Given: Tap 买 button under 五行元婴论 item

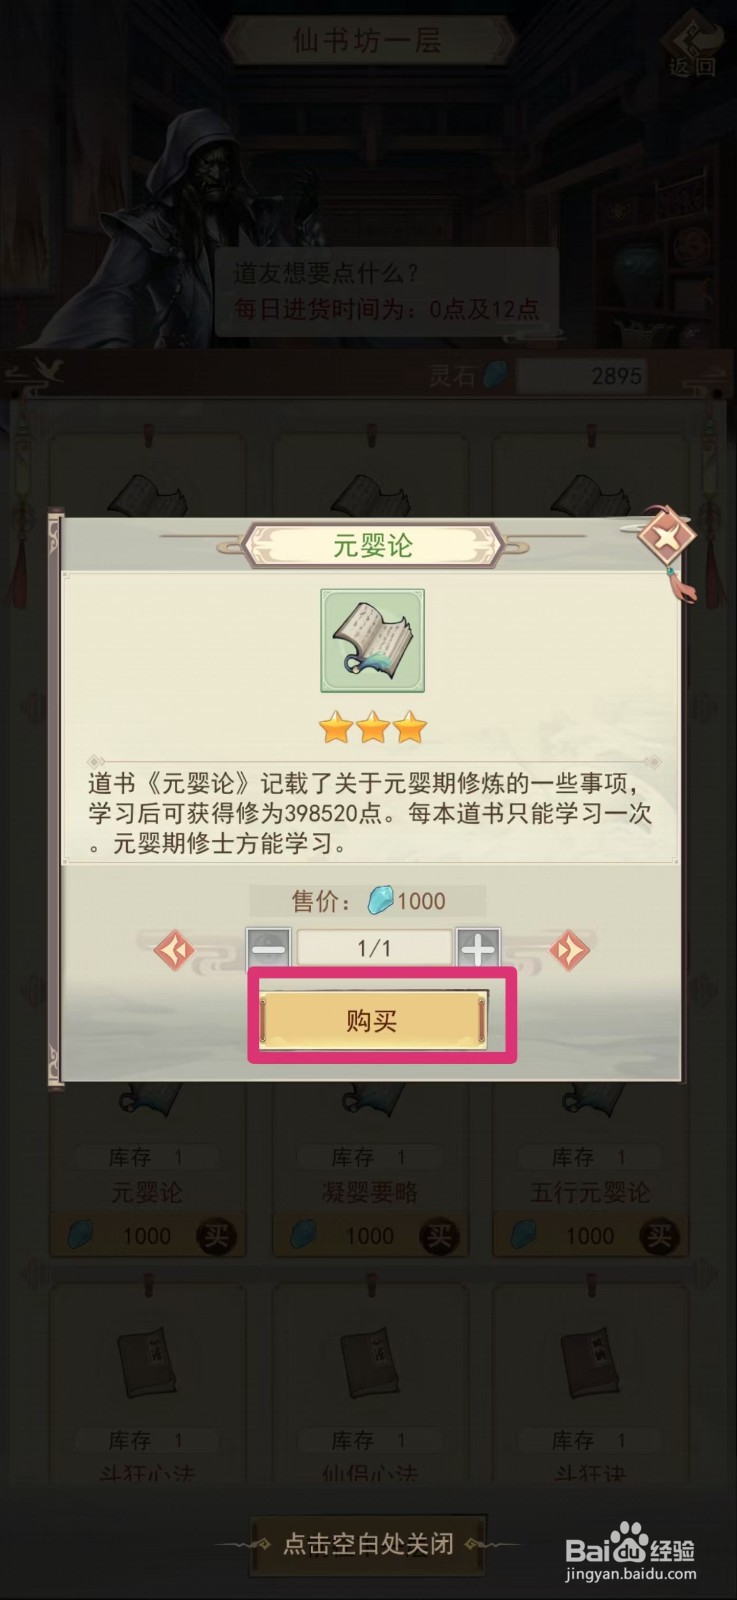Looking at the screenshot, I should click(659, 1236).
